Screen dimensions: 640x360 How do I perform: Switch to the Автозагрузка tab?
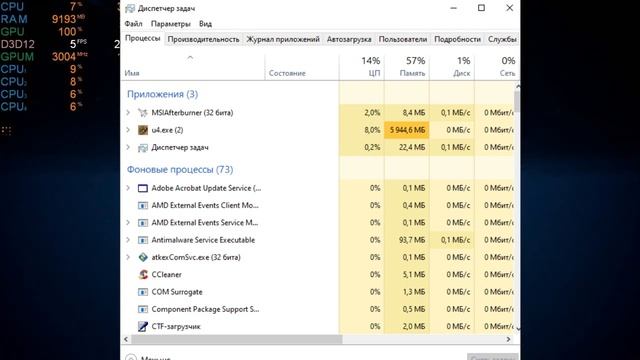[x=349, y=39]
